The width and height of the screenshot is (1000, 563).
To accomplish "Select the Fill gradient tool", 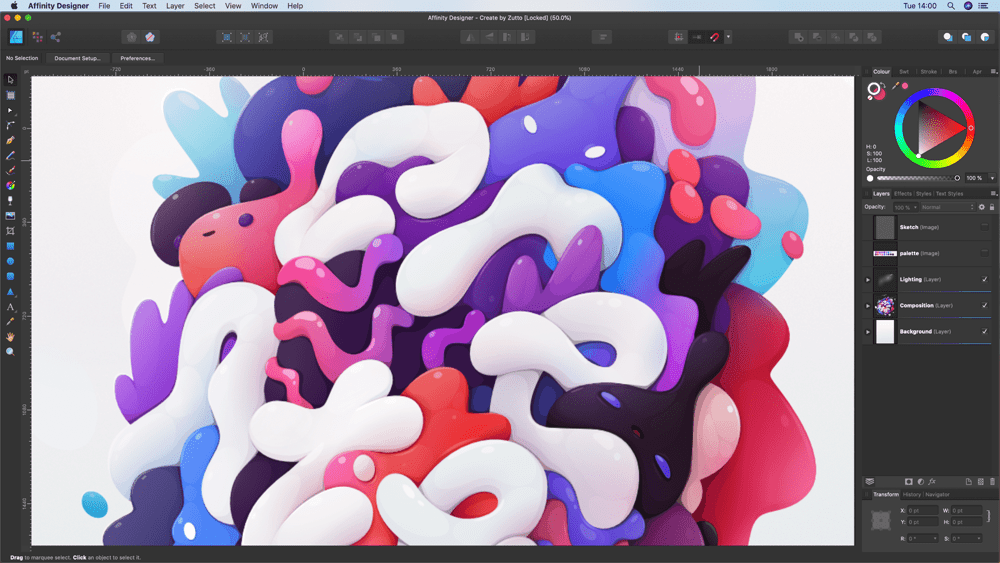I will (10, 186).
